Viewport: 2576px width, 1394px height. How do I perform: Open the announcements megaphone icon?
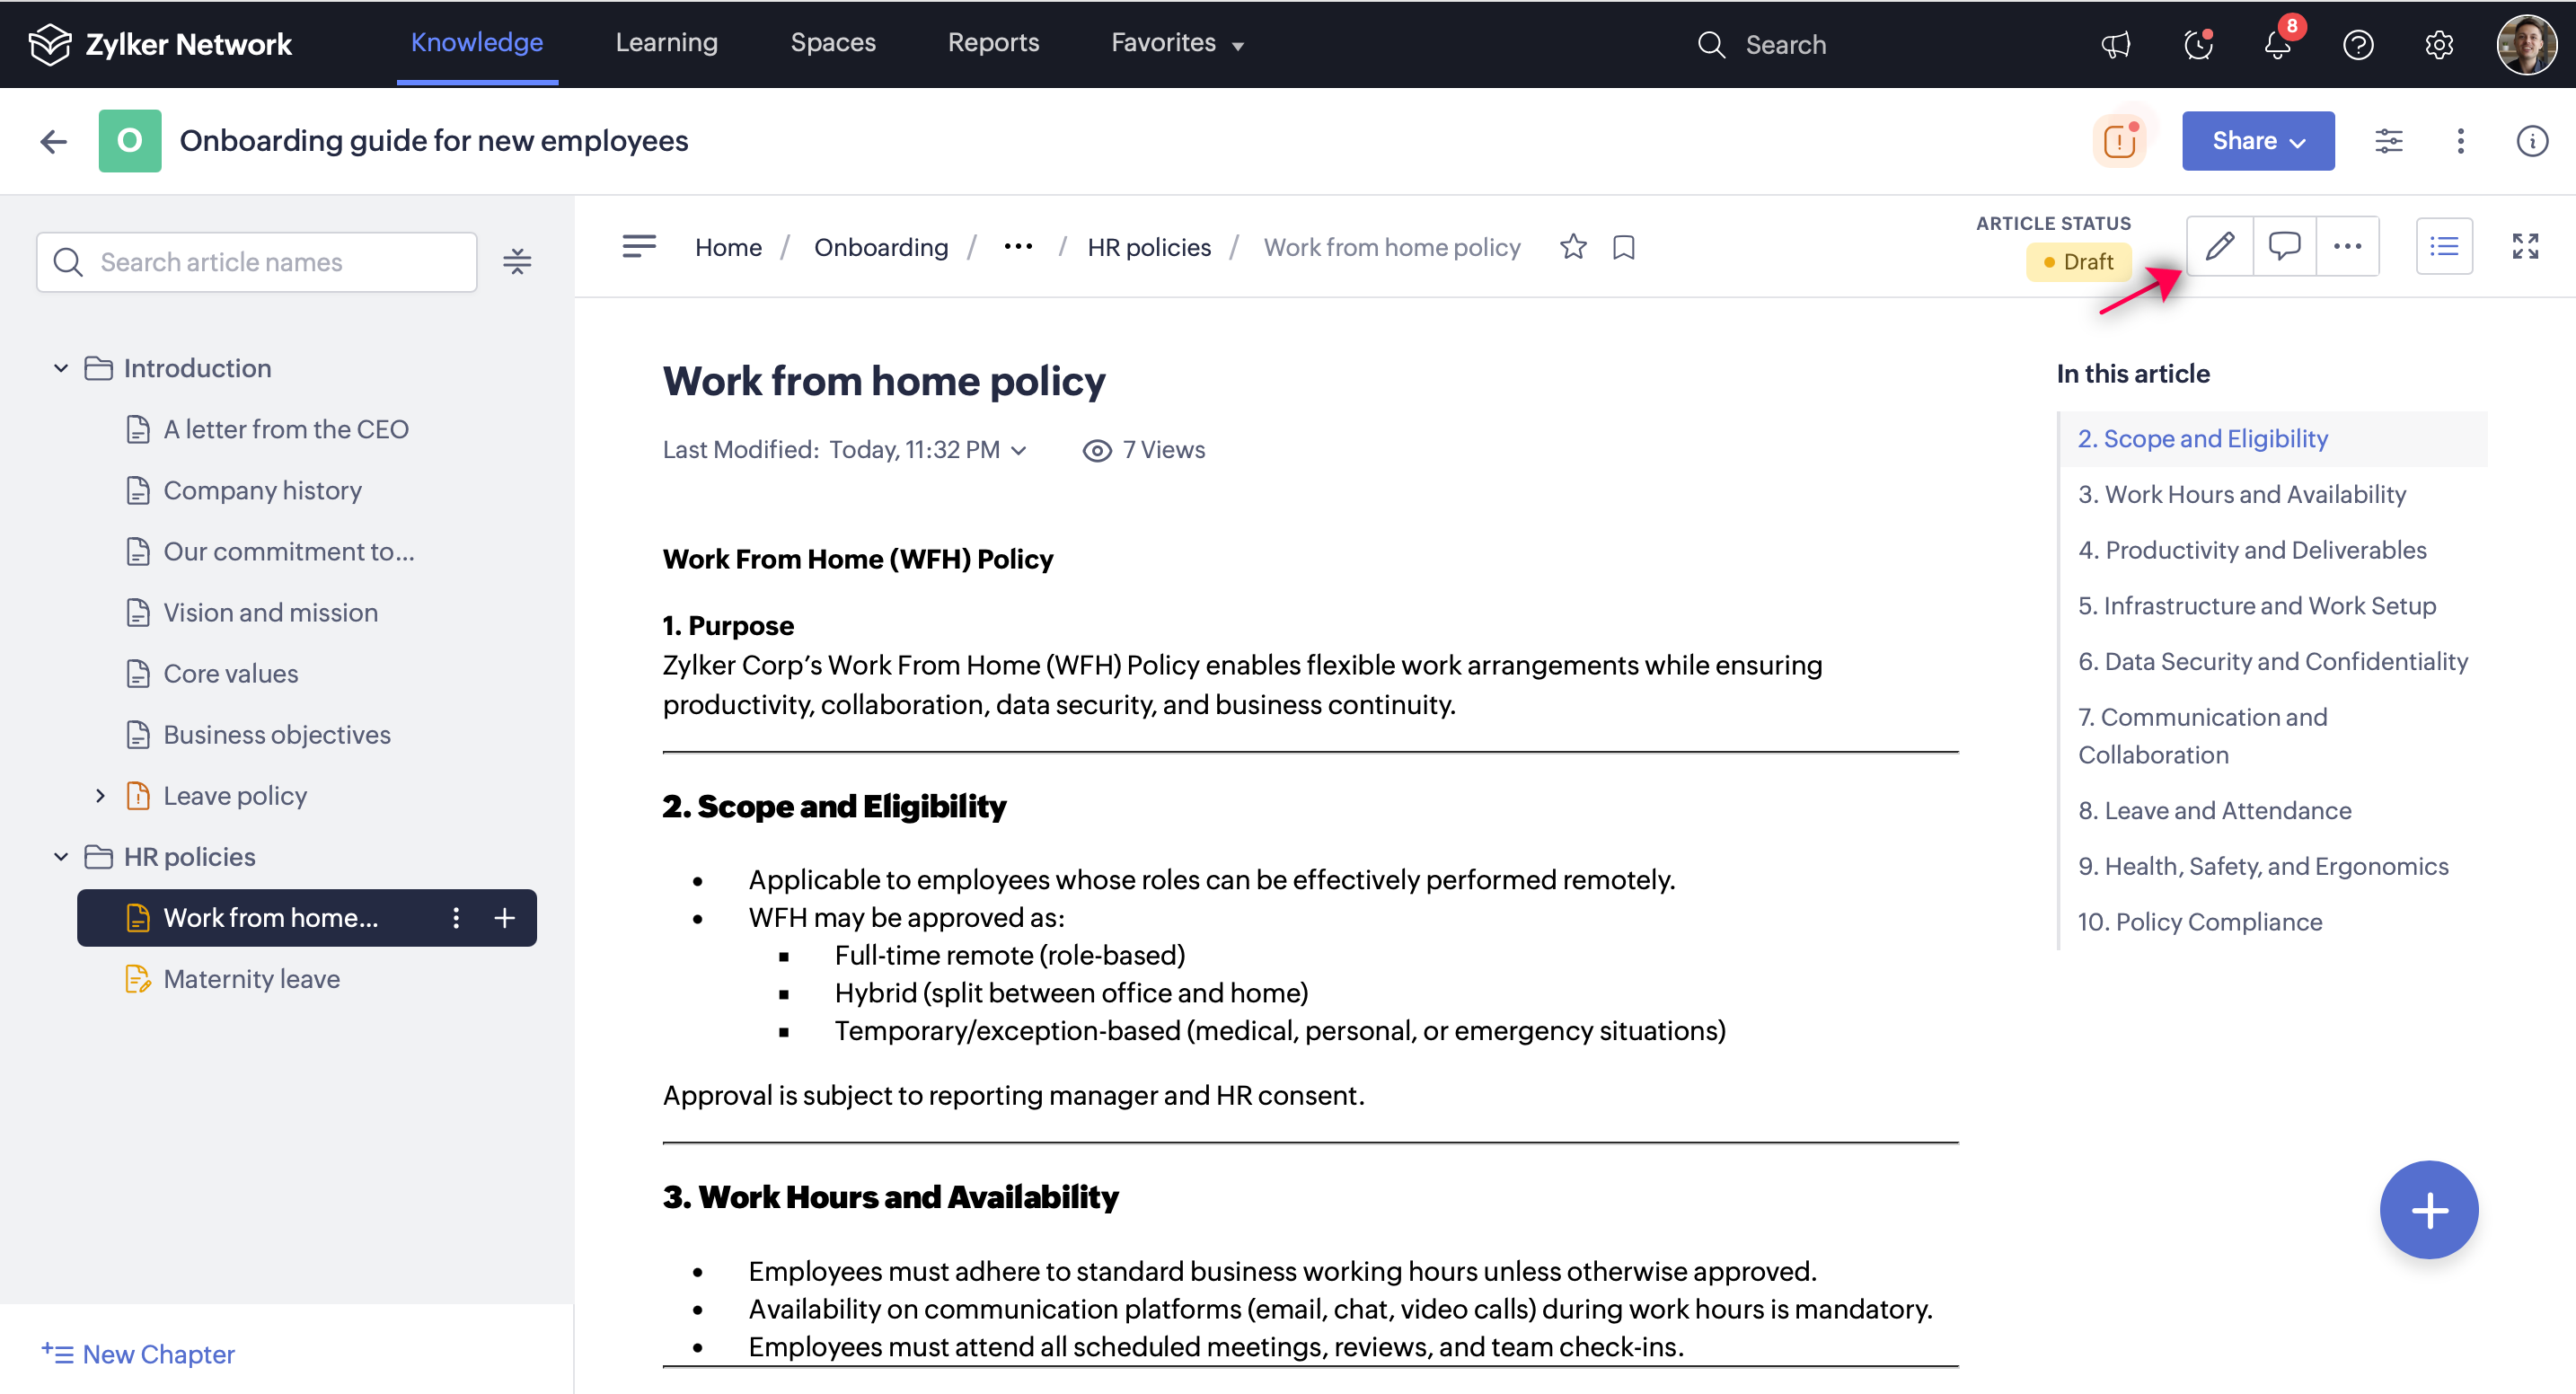pos(2116,45)
